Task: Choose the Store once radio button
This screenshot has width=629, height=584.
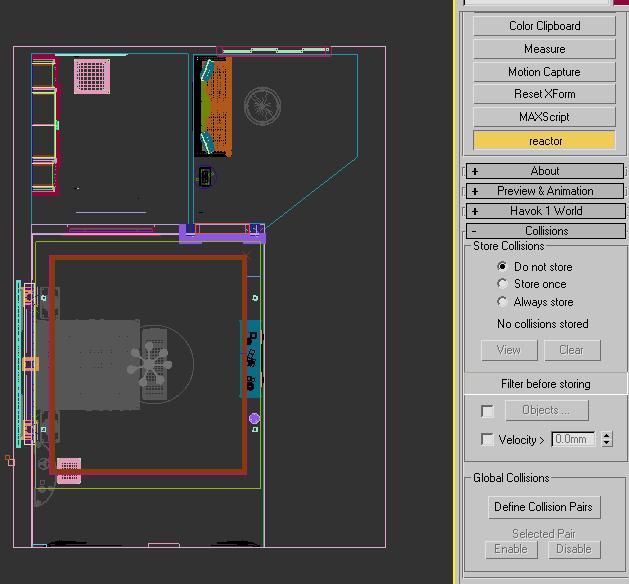Action: coord(503,284)
